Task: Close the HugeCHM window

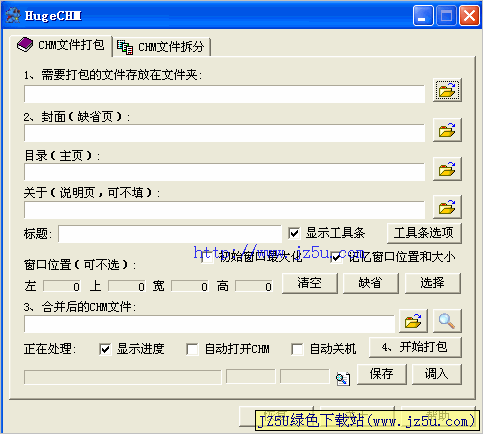Action: pos(469,15)
